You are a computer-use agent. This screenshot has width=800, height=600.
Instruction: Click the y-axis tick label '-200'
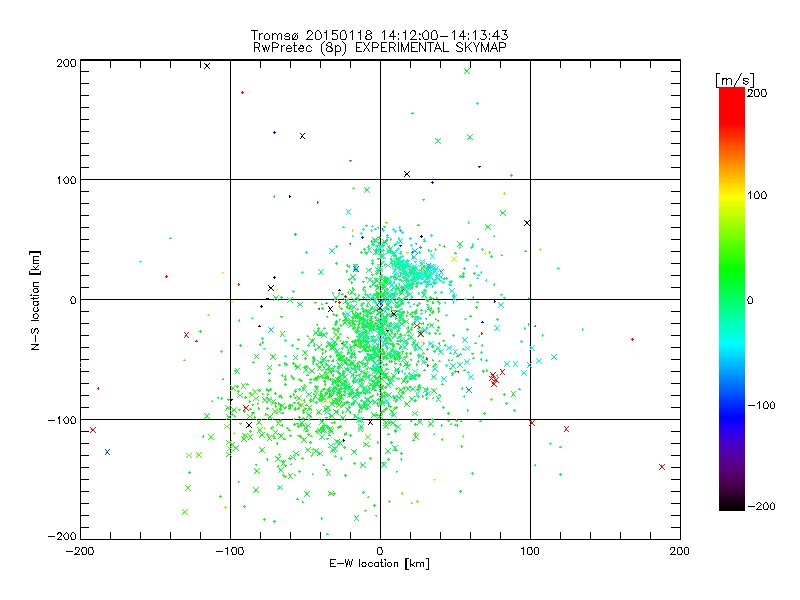coord(62,536)
